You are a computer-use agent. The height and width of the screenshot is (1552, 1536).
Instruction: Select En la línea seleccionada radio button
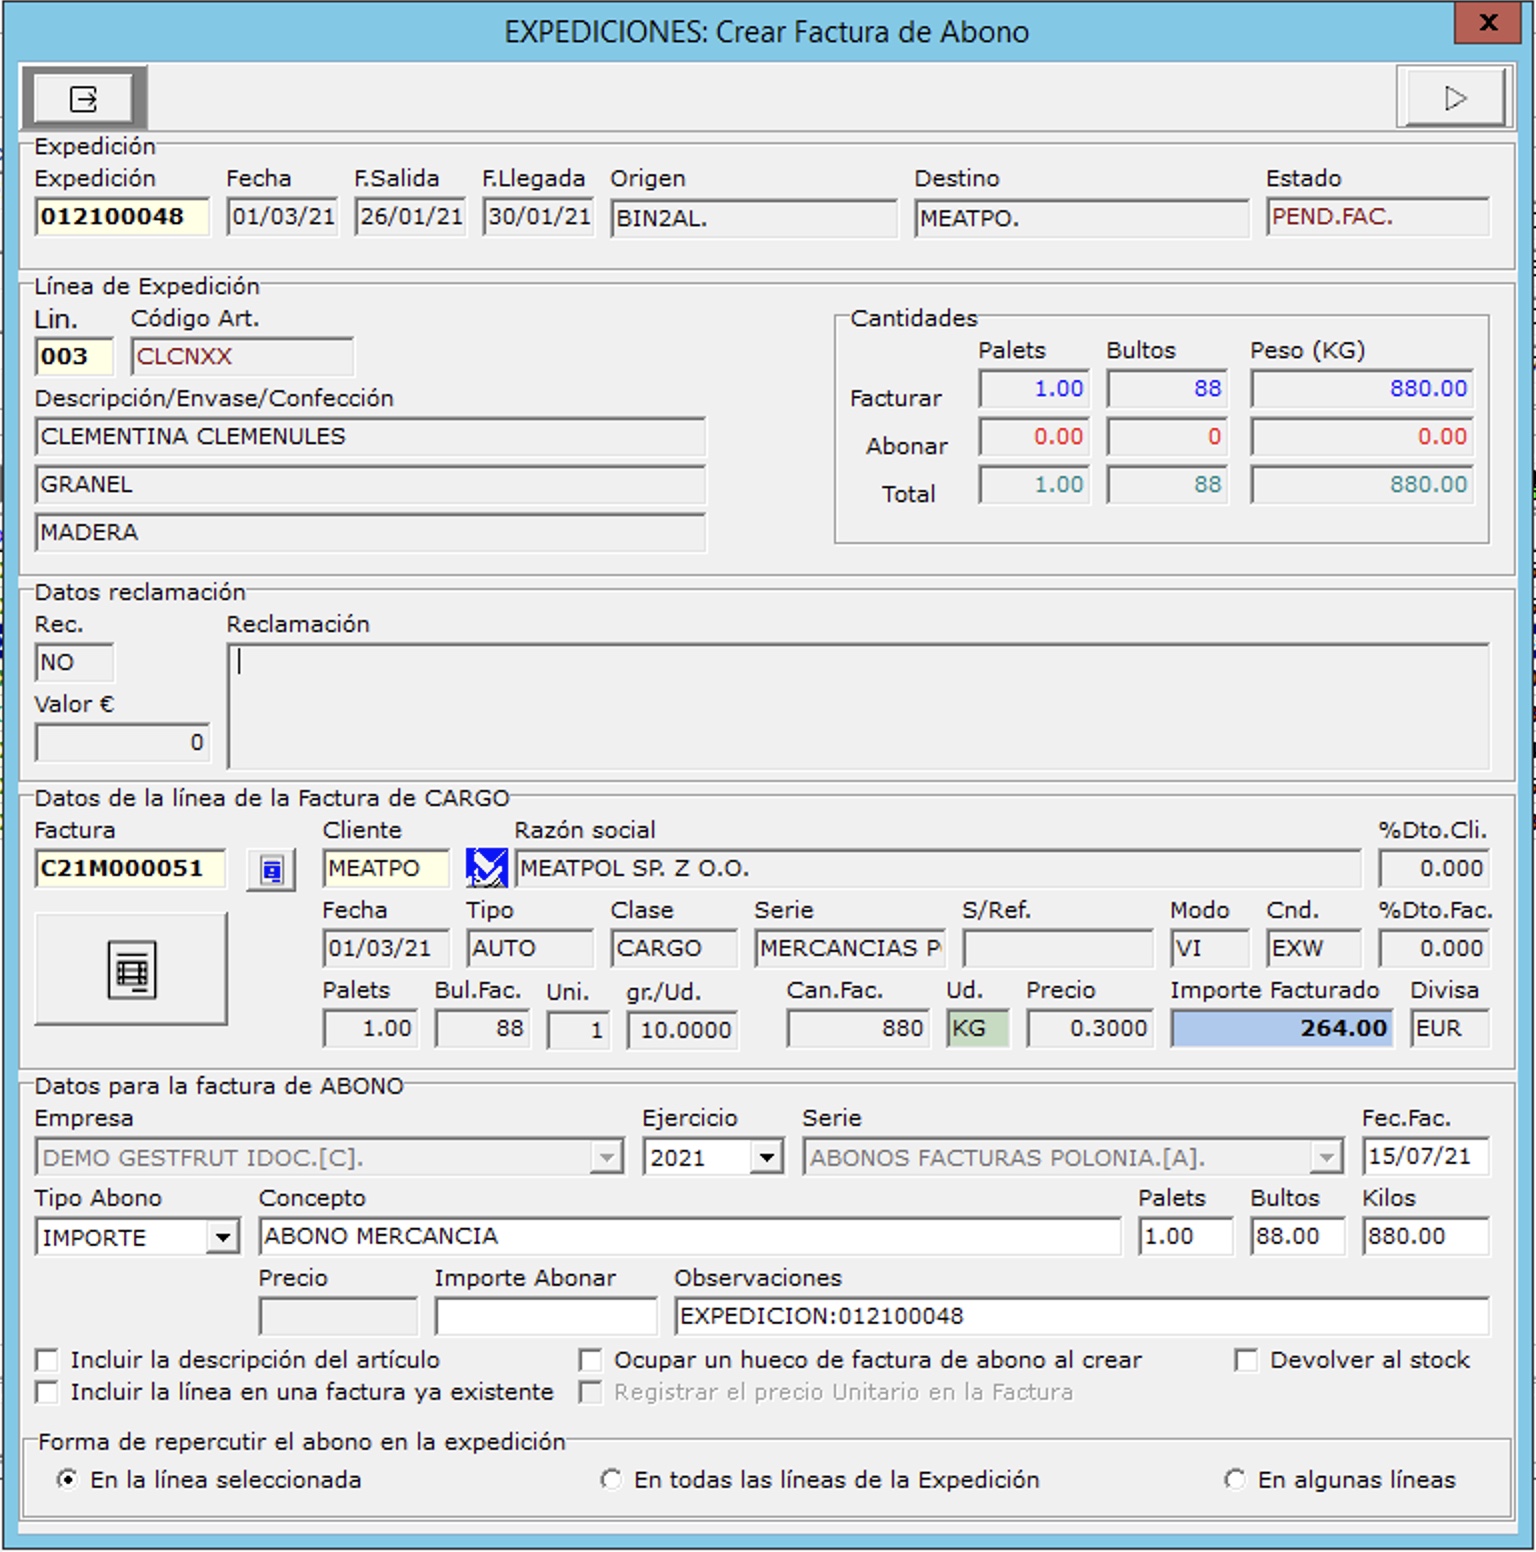(67, 1479)
